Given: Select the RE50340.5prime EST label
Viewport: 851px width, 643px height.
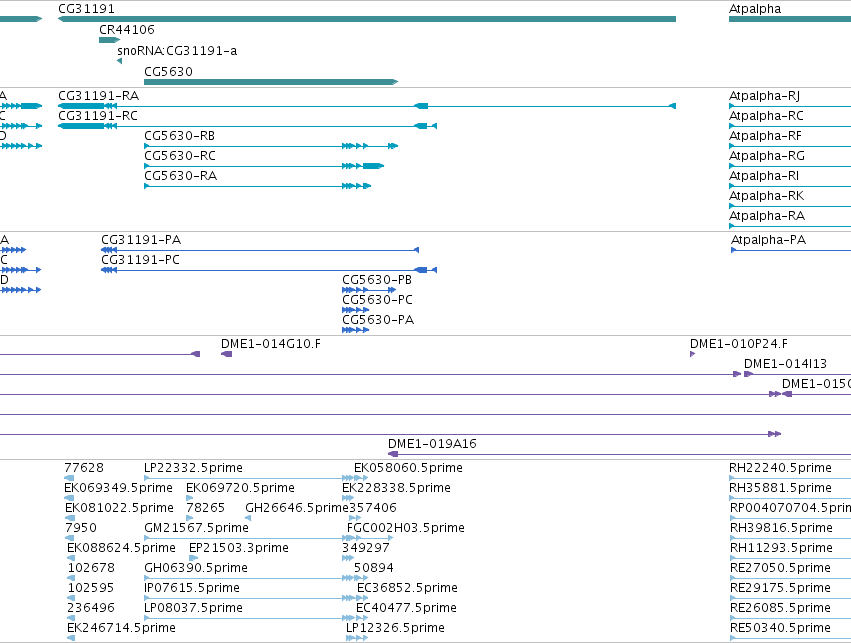Looking at the screenshot, I should (780, 628).
